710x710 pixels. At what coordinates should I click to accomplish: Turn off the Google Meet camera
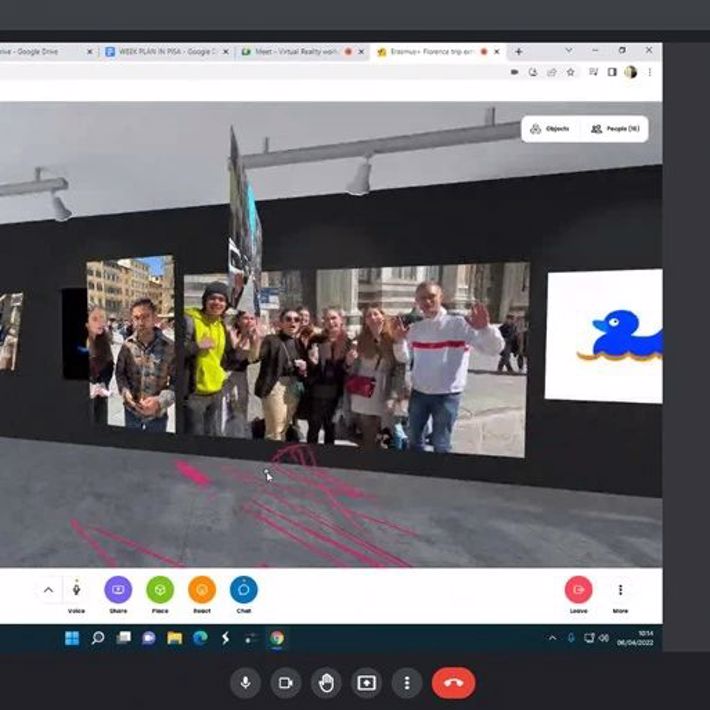(x=285, y=683)
